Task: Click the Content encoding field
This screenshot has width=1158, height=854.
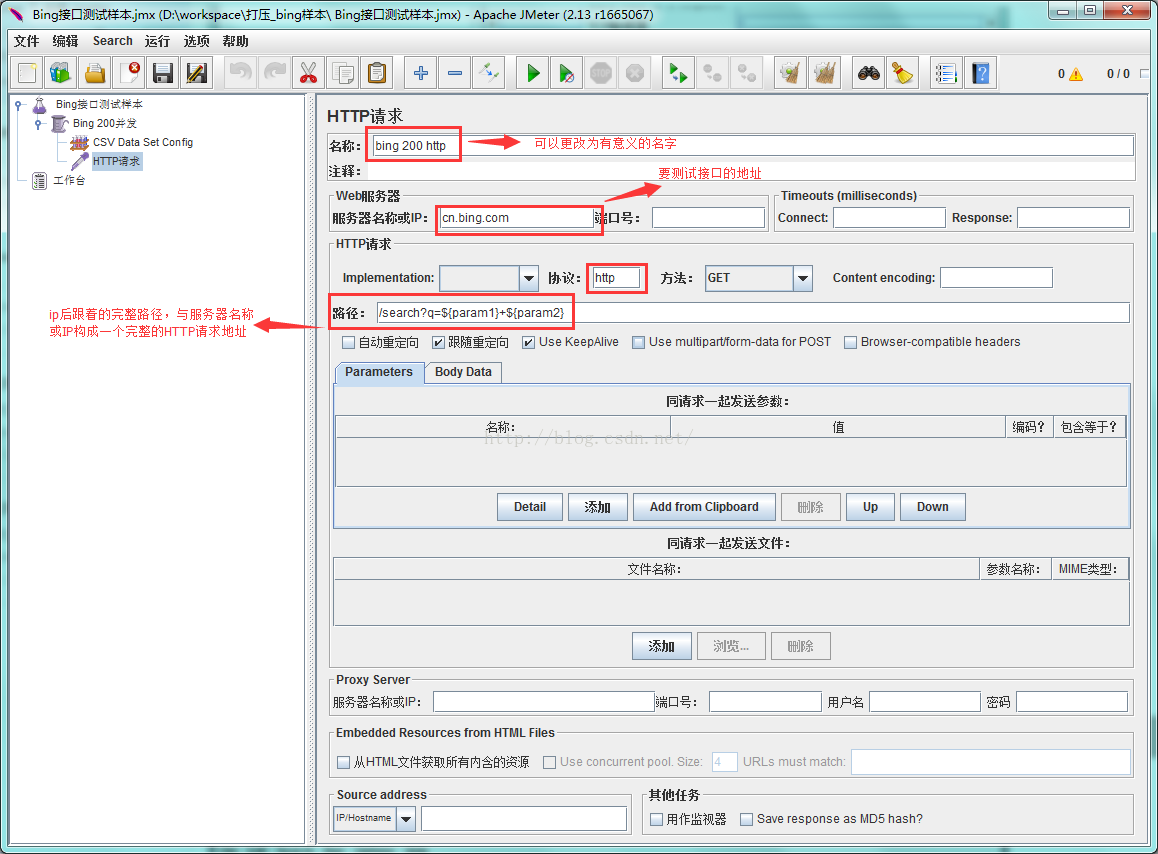Action: click(996, 278)
